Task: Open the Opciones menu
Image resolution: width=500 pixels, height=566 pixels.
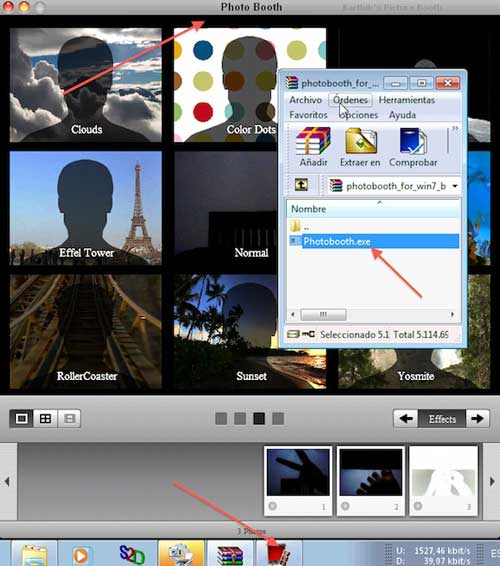Action: (358, 115)
